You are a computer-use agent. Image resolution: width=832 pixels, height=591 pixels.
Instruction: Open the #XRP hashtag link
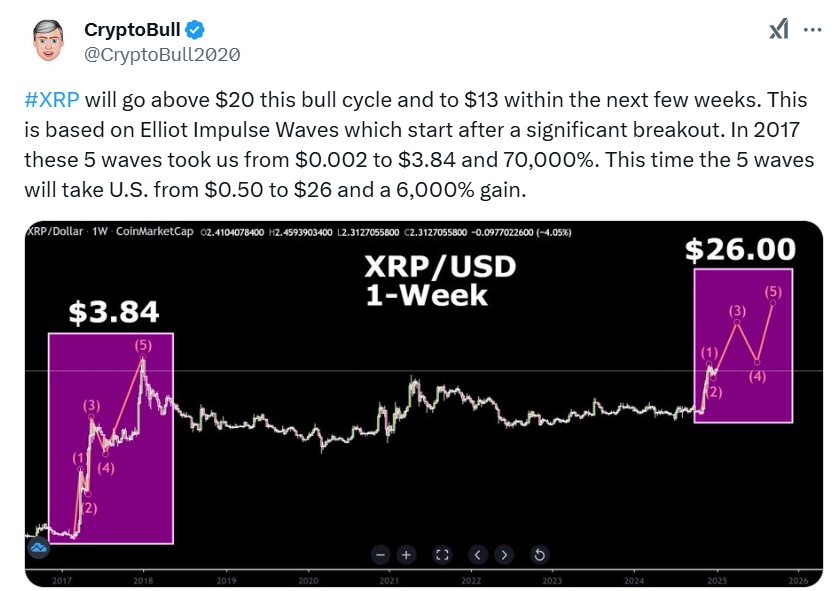(x=52, y=100)
